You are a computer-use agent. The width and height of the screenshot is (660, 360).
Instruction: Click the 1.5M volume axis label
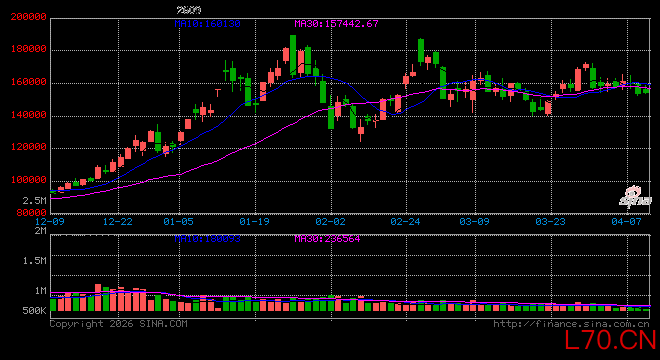[35, 261]
